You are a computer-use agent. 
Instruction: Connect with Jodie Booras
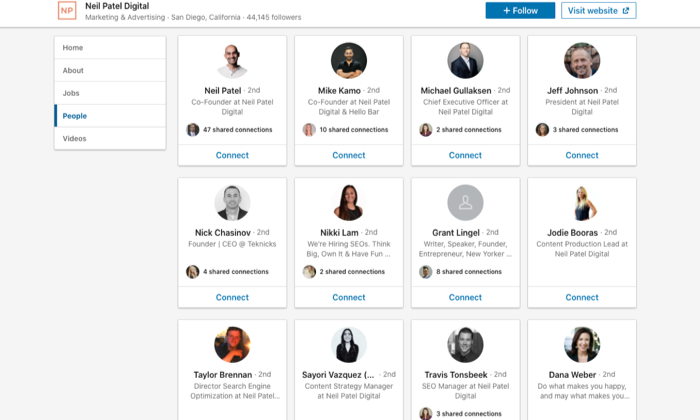(x=582, y=297)
